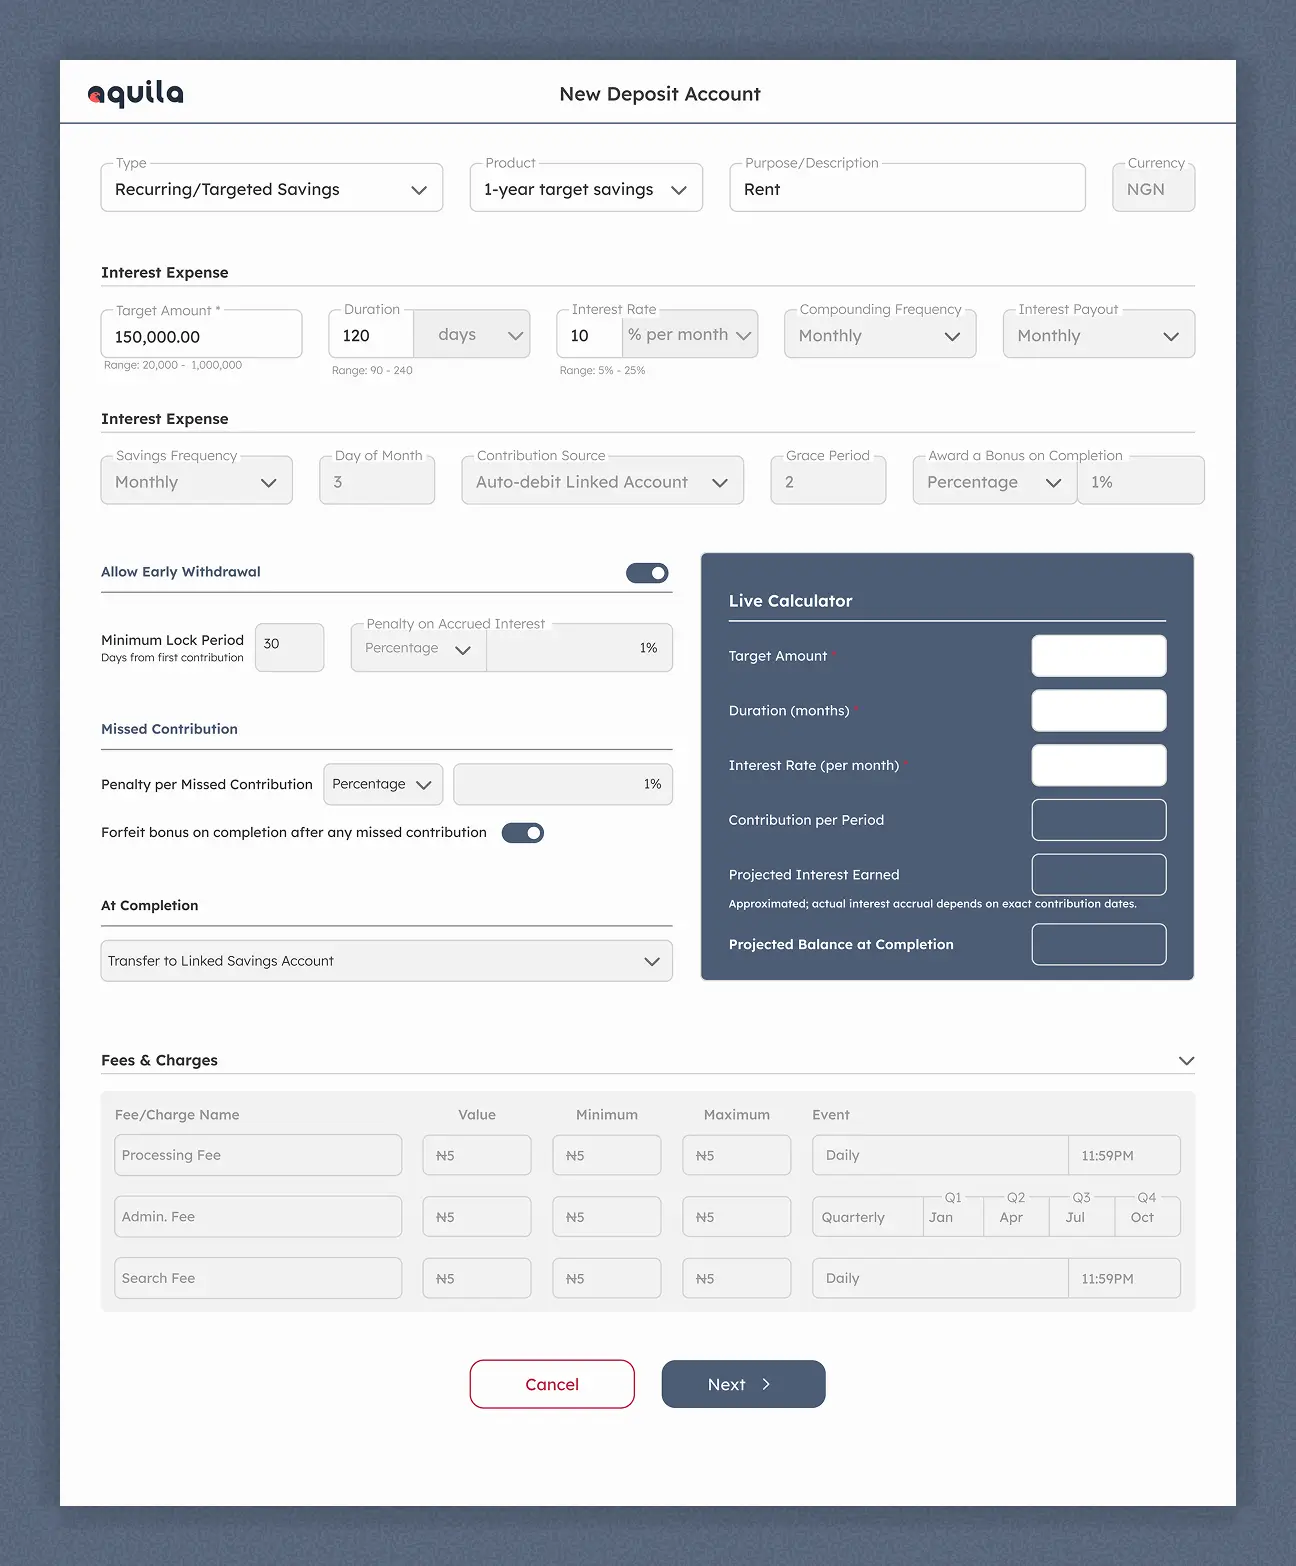Click the Duration value field
The width and height of the screenshot is (1296, 1566).
[x=371, y=334]
